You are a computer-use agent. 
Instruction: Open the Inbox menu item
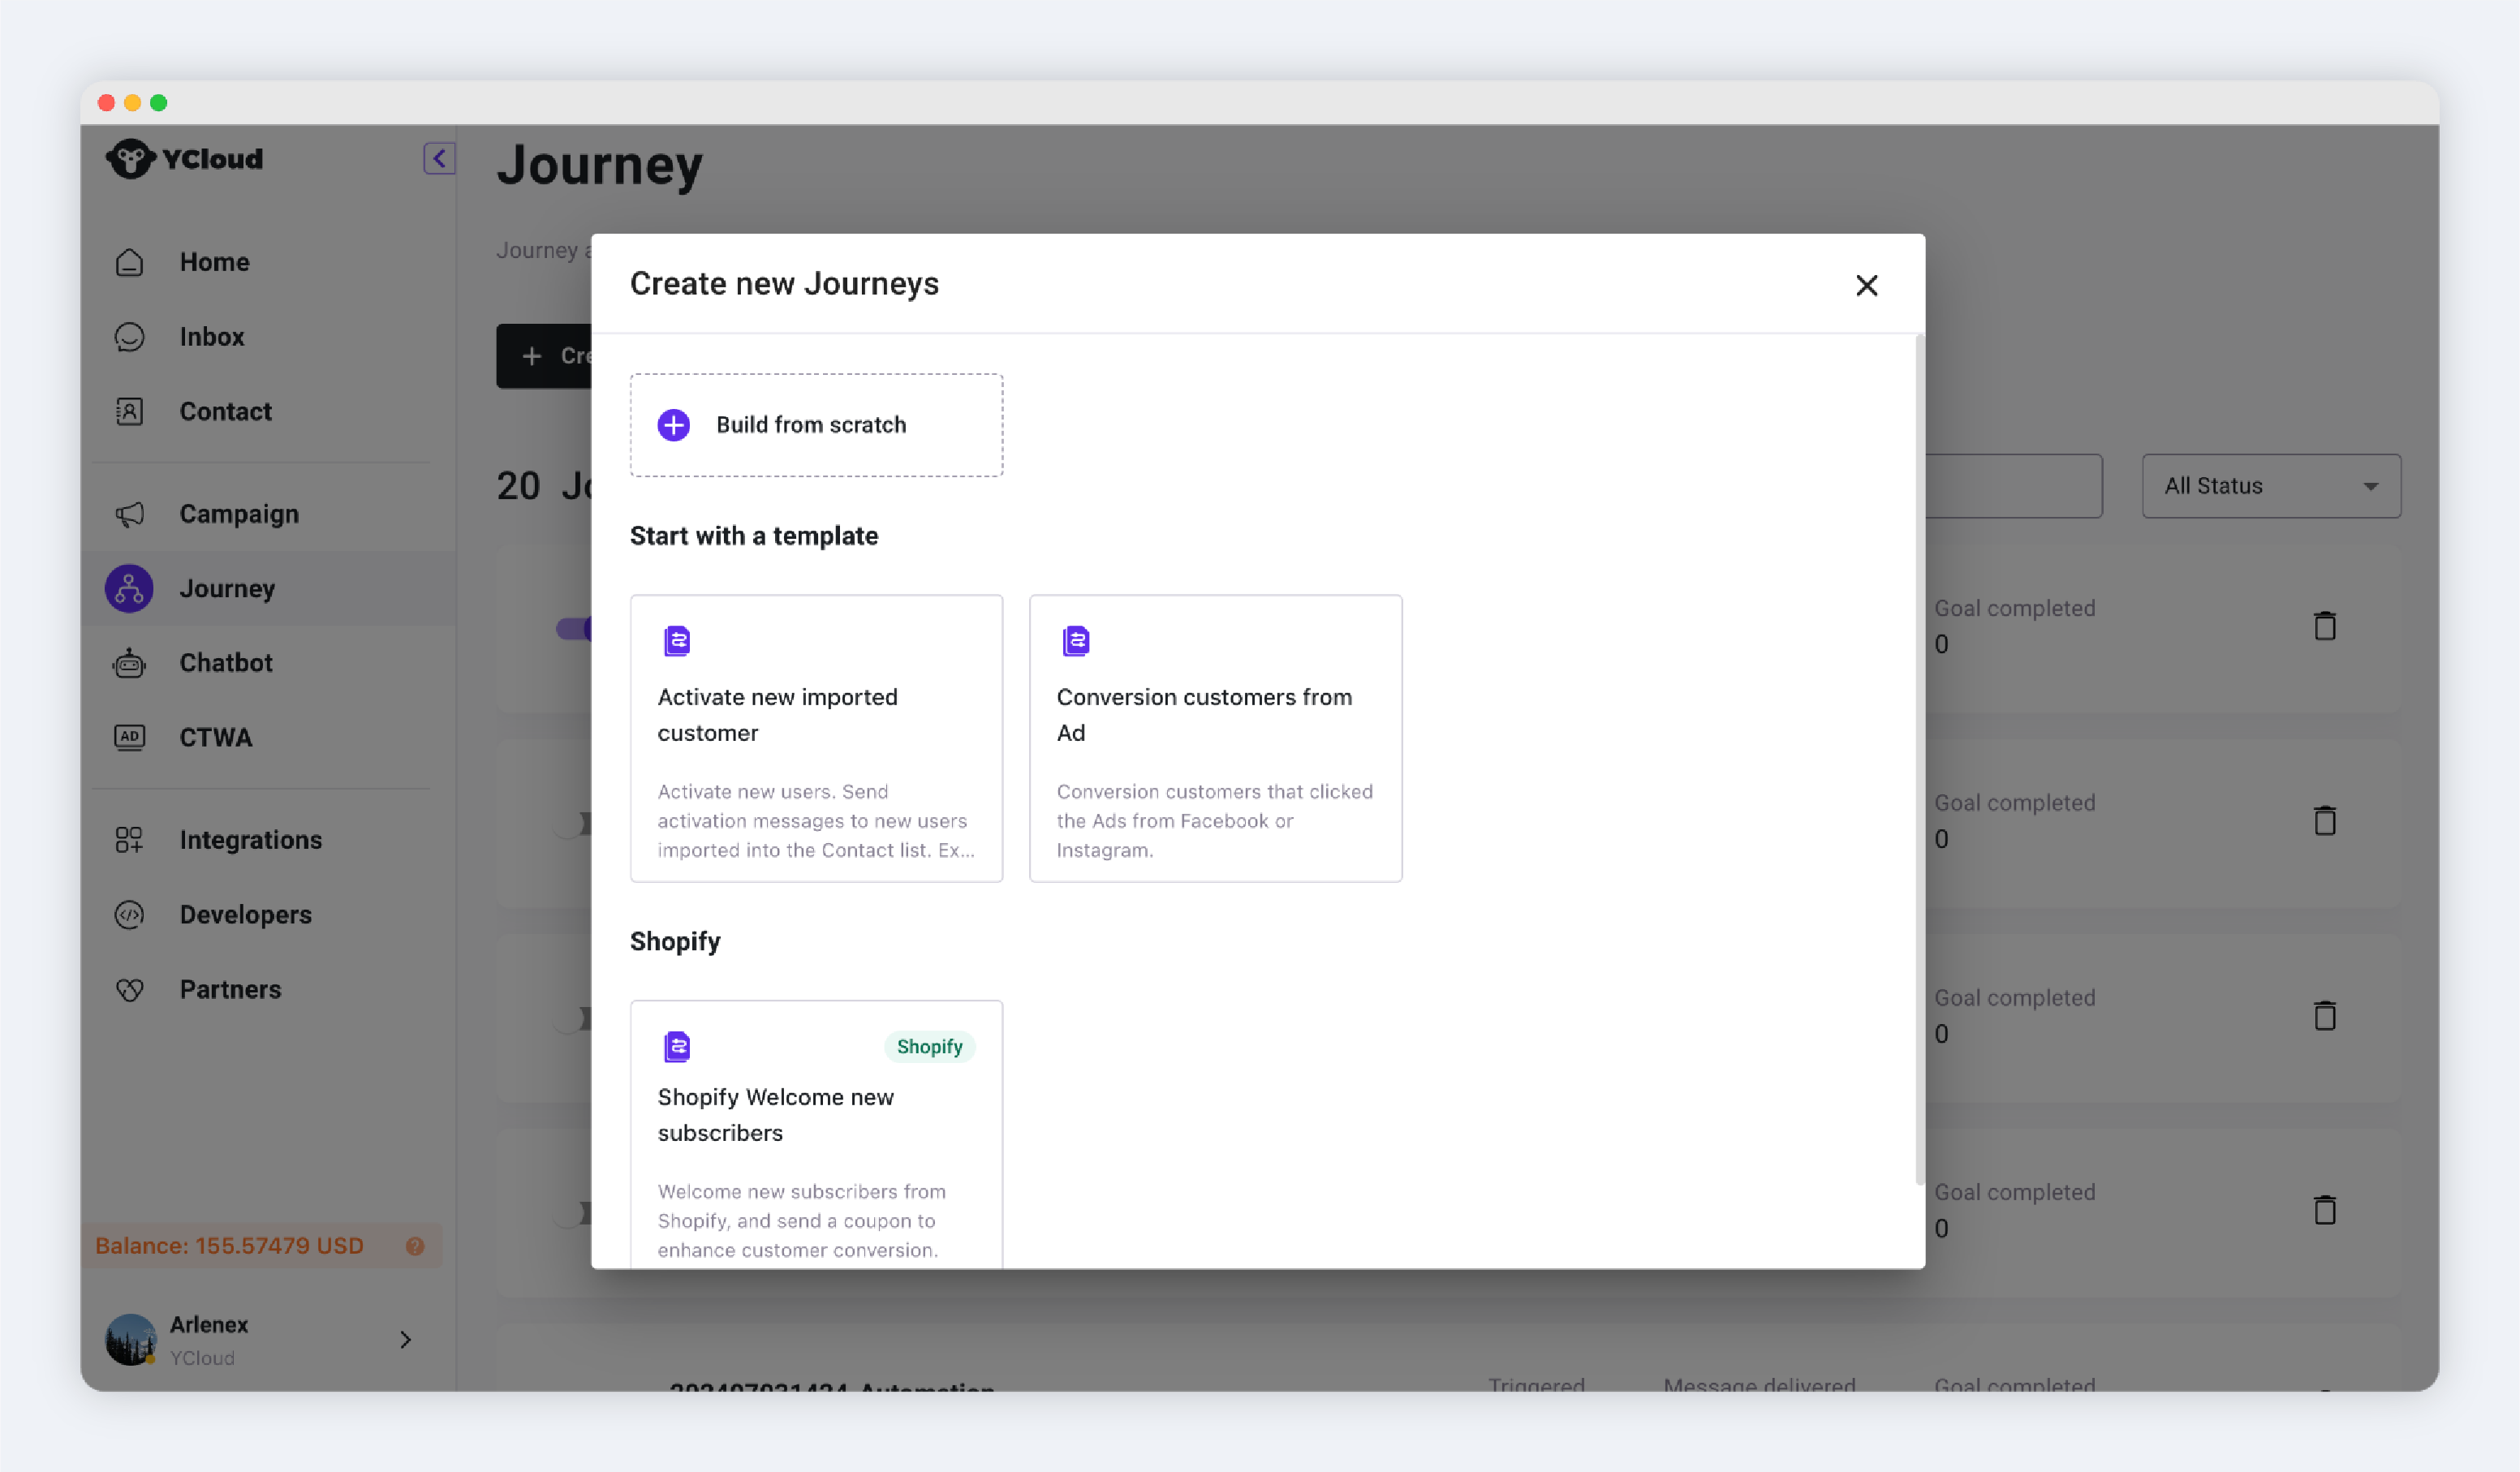pyautogui.click(x=211, y=337)
